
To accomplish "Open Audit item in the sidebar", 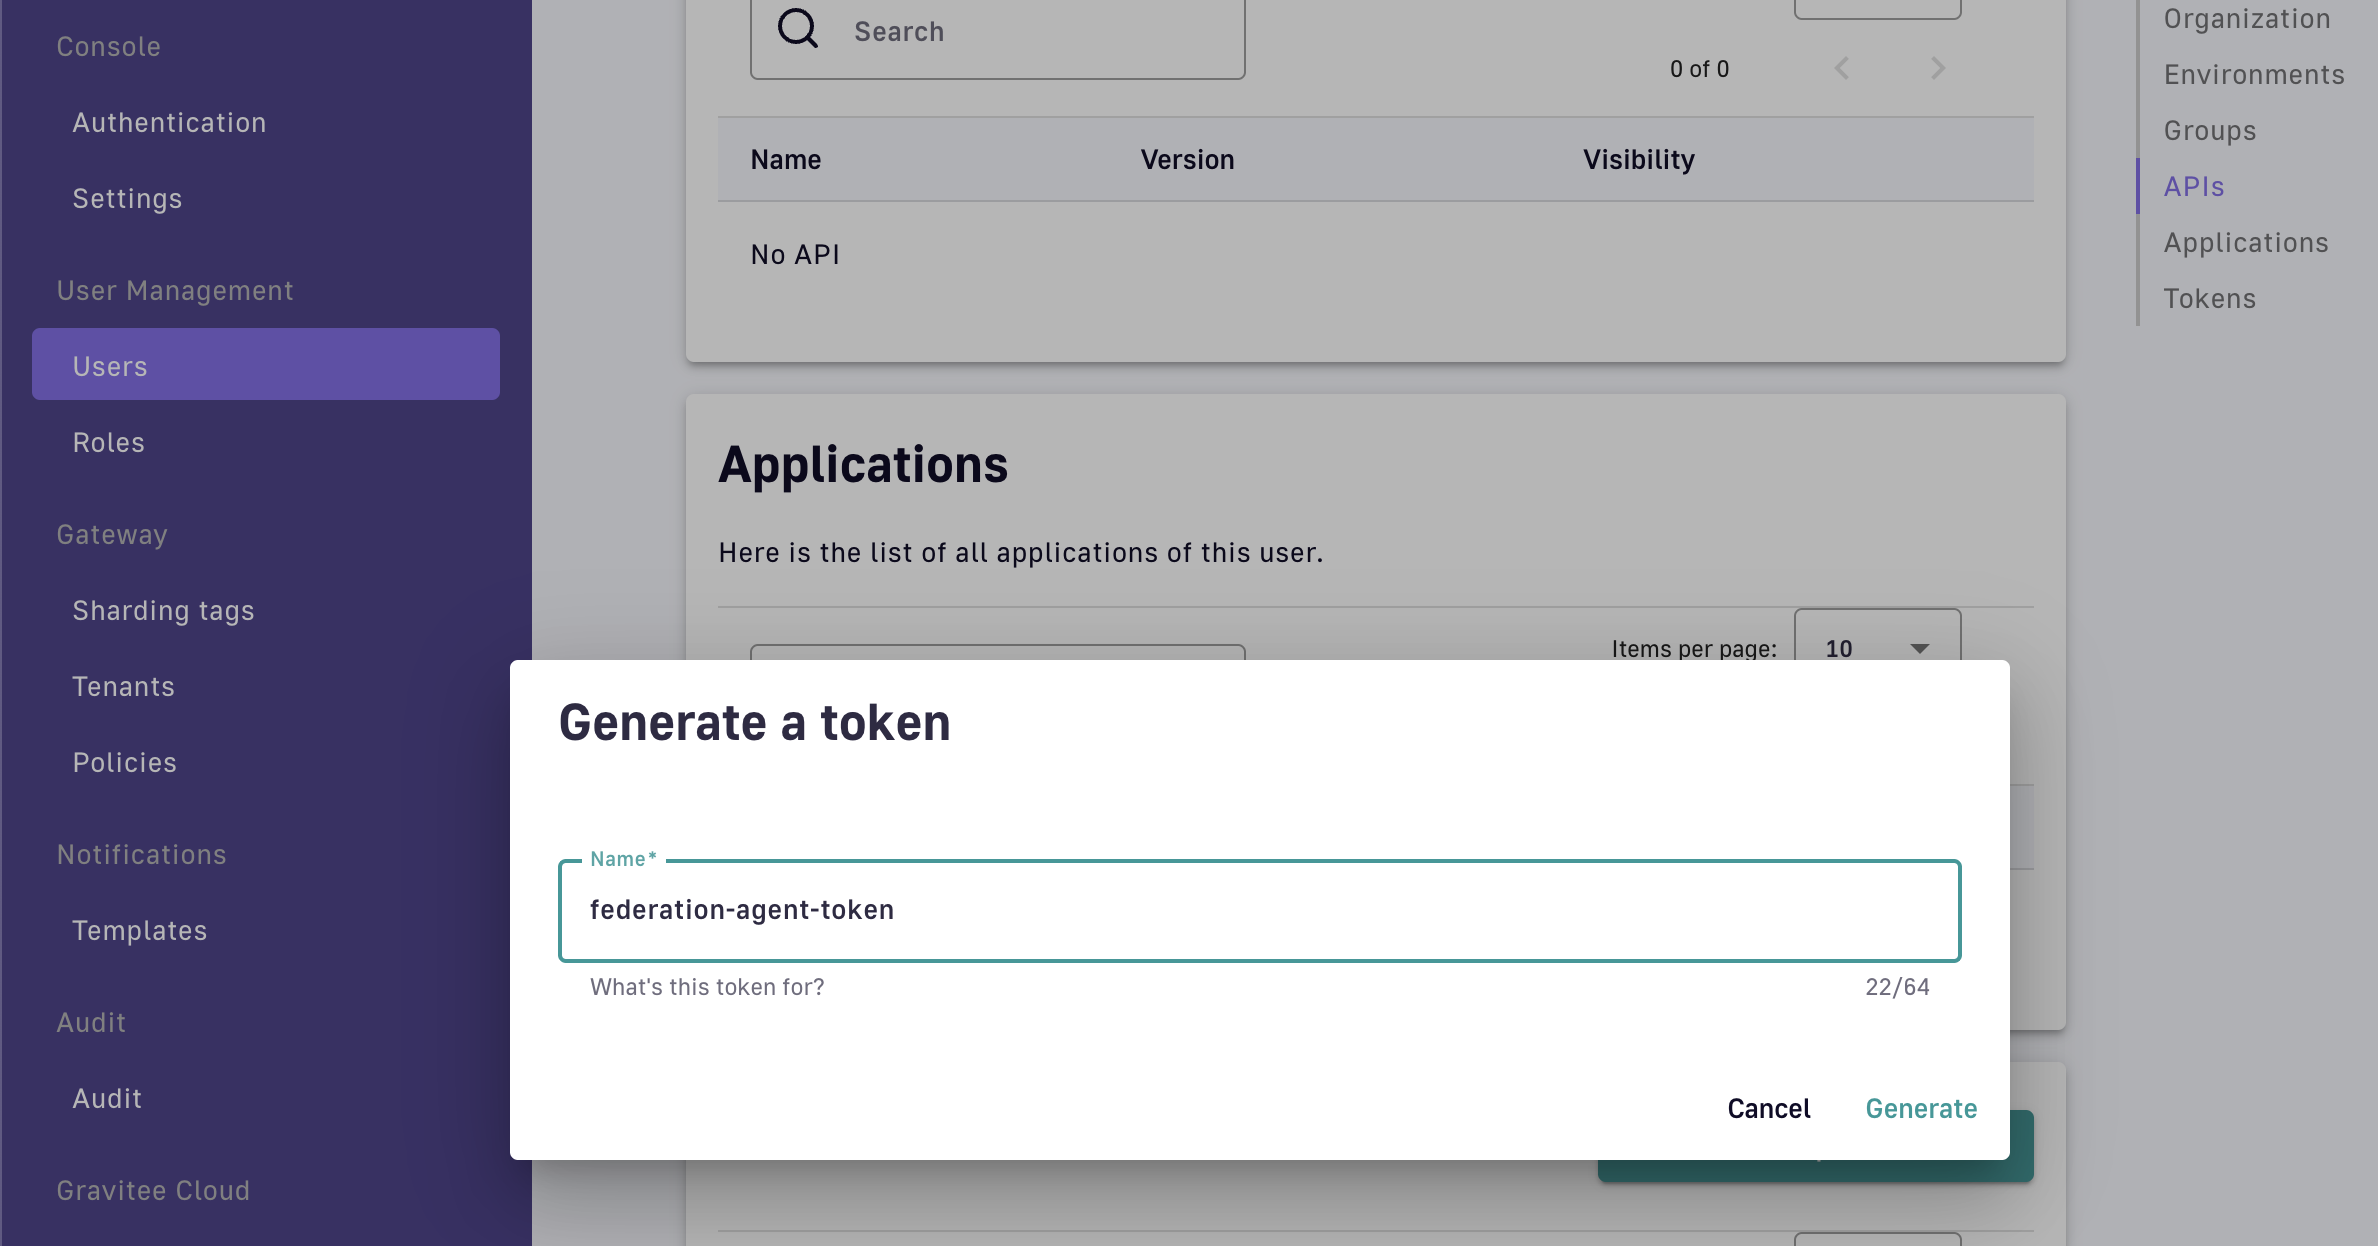I will point(107,1098).
